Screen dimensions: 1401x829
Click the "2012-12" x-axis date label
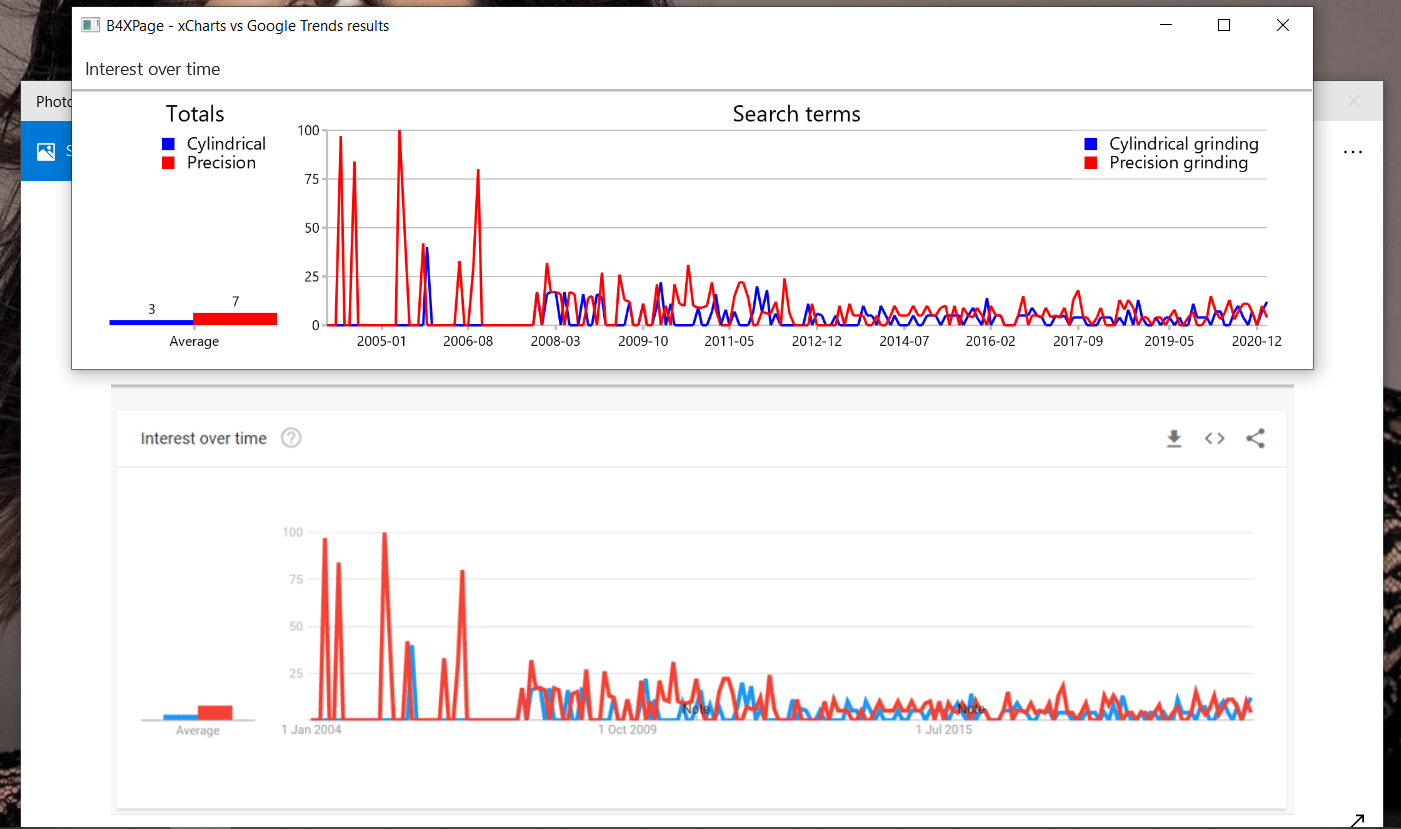pos(817,341)
